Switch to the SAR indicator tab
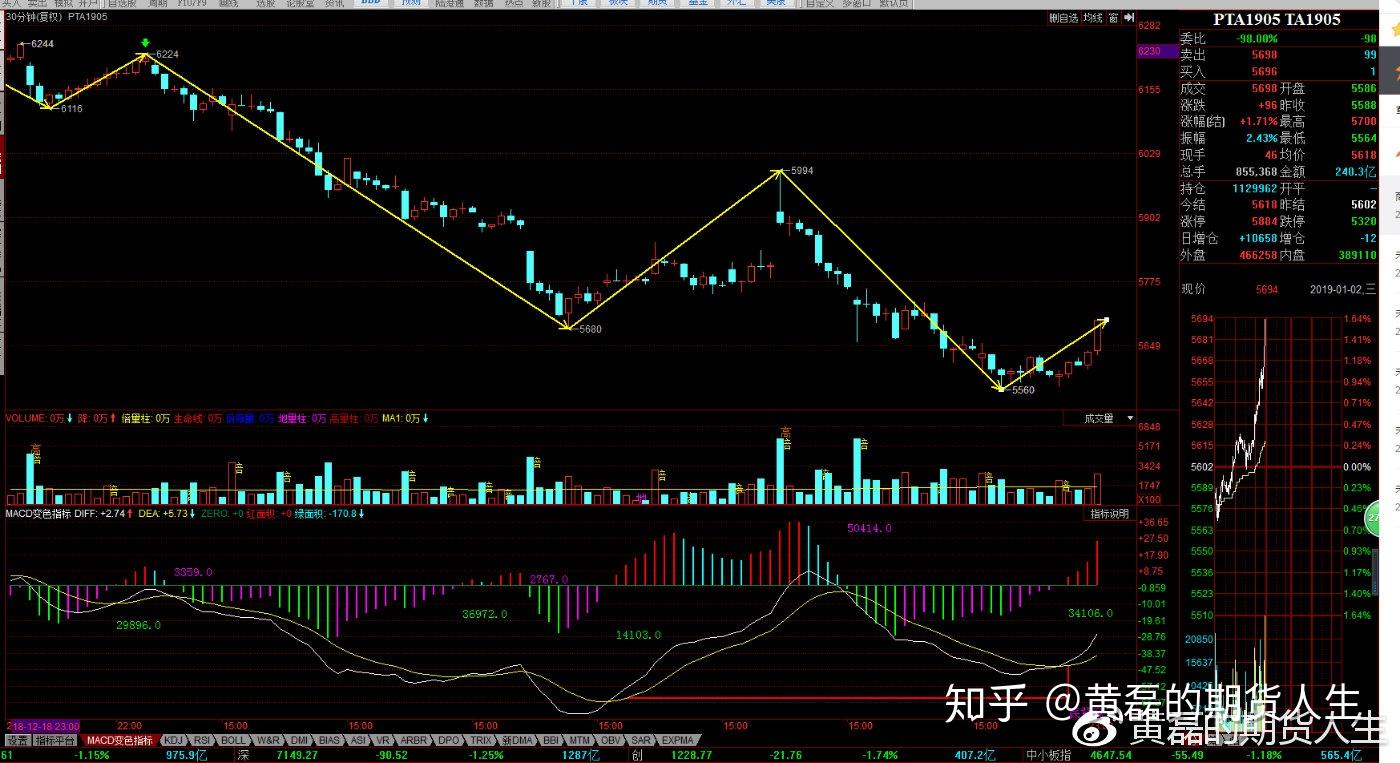The image size is (1400, 763). pos(640,741)
